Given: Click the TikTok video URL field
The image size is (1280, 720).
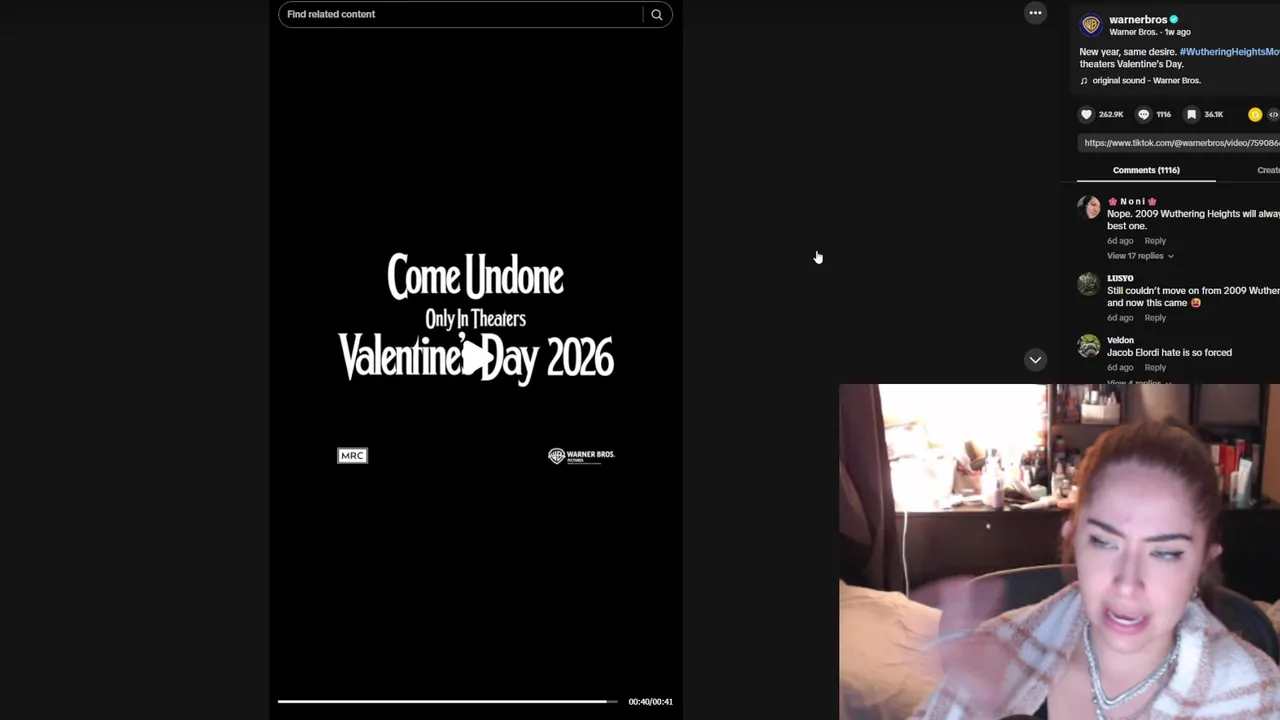Looking at the screenshot, I should click(1180, 143).
